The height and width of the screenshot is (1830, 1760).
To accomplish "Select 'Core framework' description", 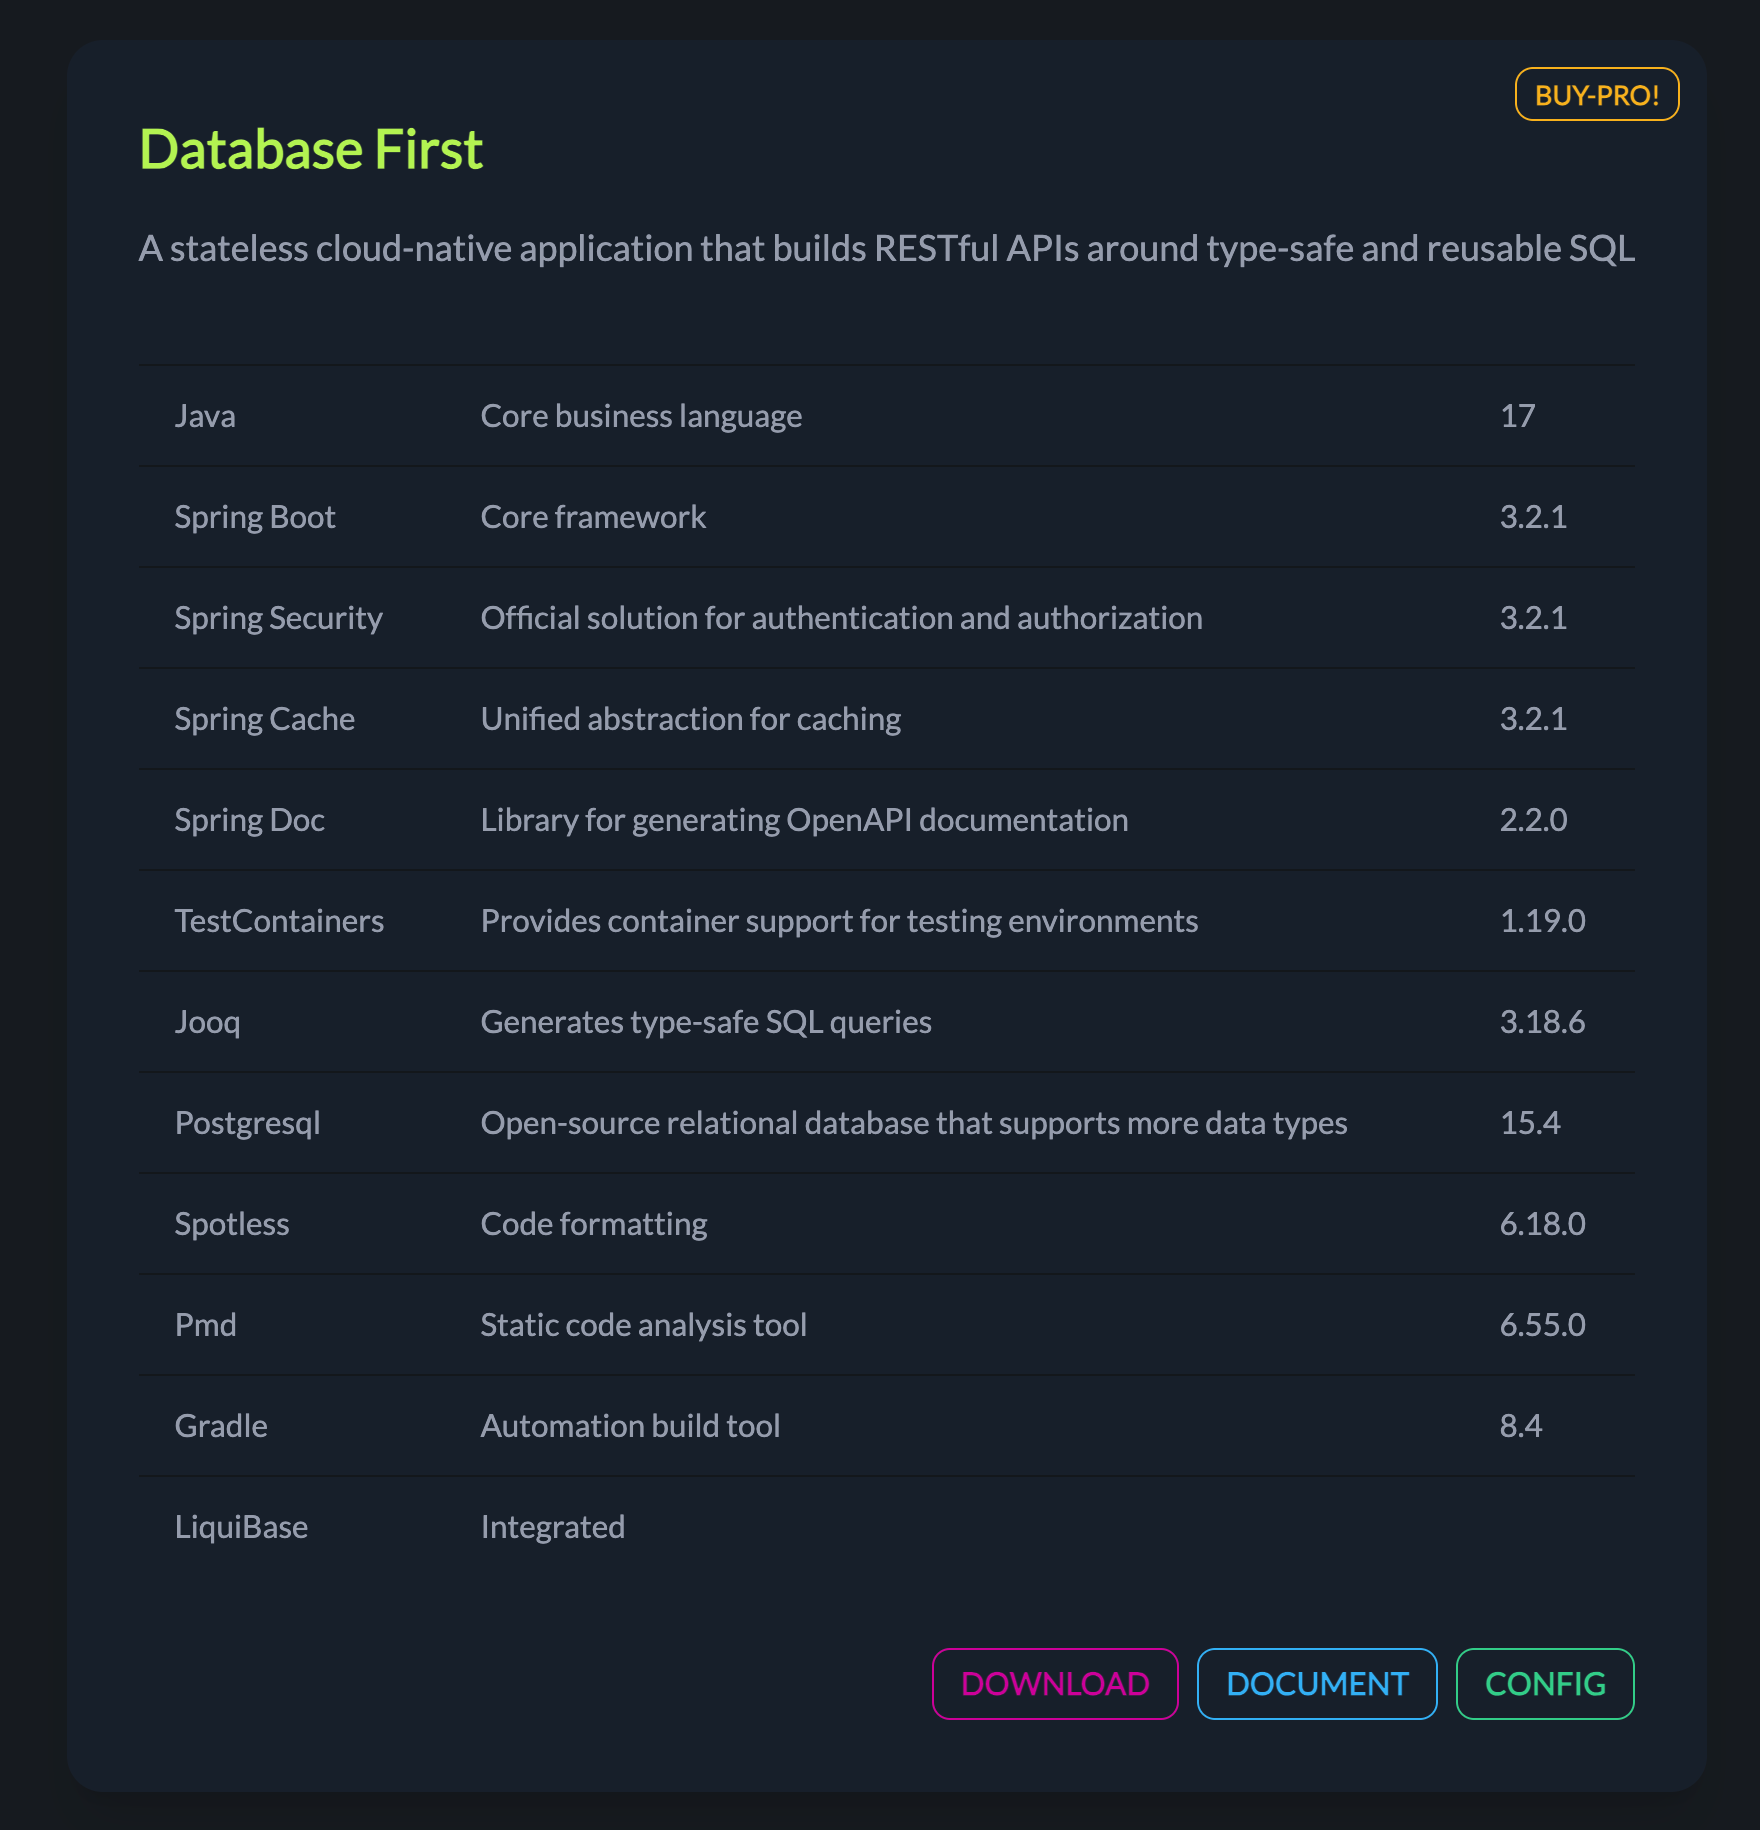I will (x=593, y=517).
